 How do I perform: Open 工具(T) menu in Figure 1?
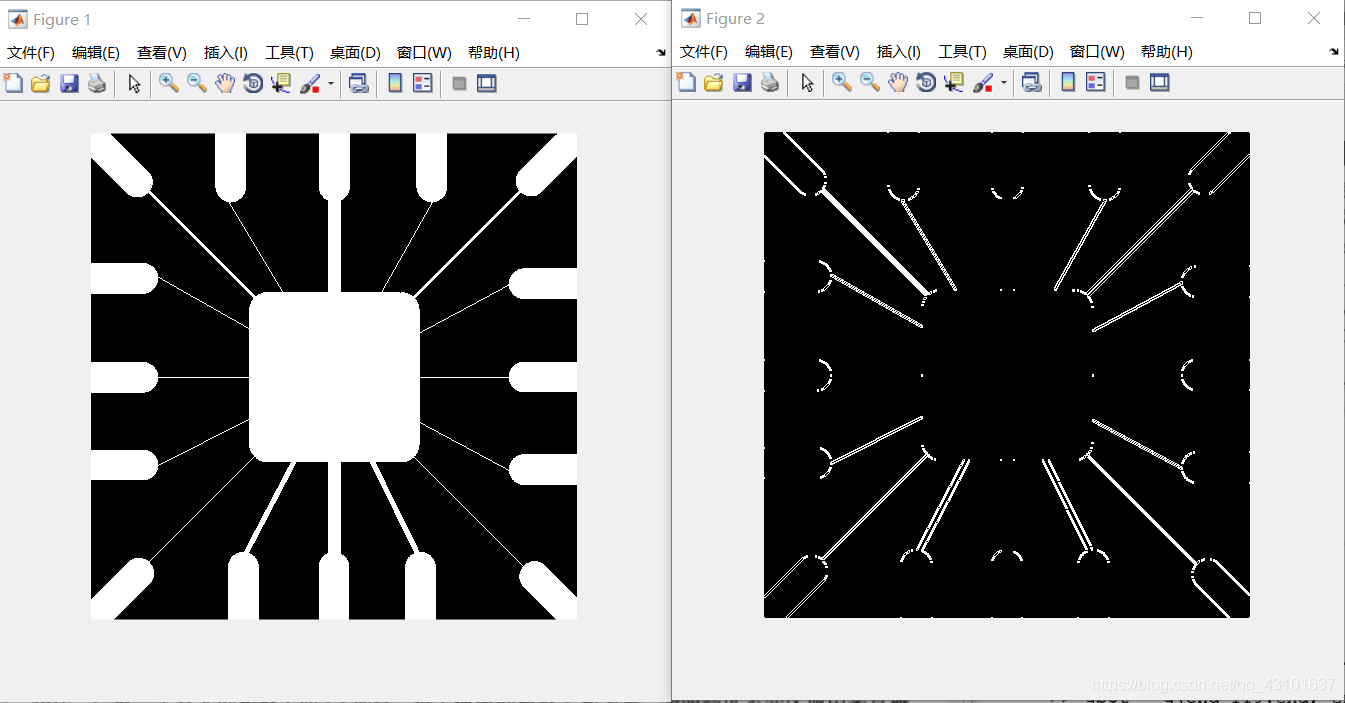[290, 53]
